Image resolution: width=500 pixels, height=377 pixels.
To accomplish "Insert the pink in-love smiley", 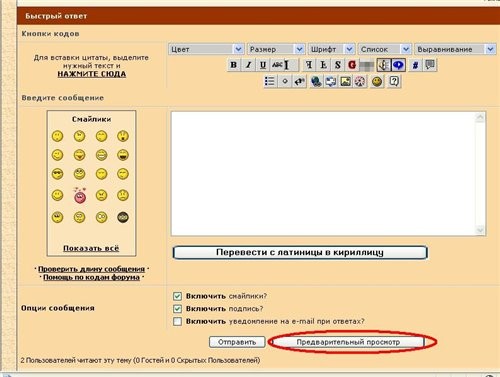I will 80,195.
